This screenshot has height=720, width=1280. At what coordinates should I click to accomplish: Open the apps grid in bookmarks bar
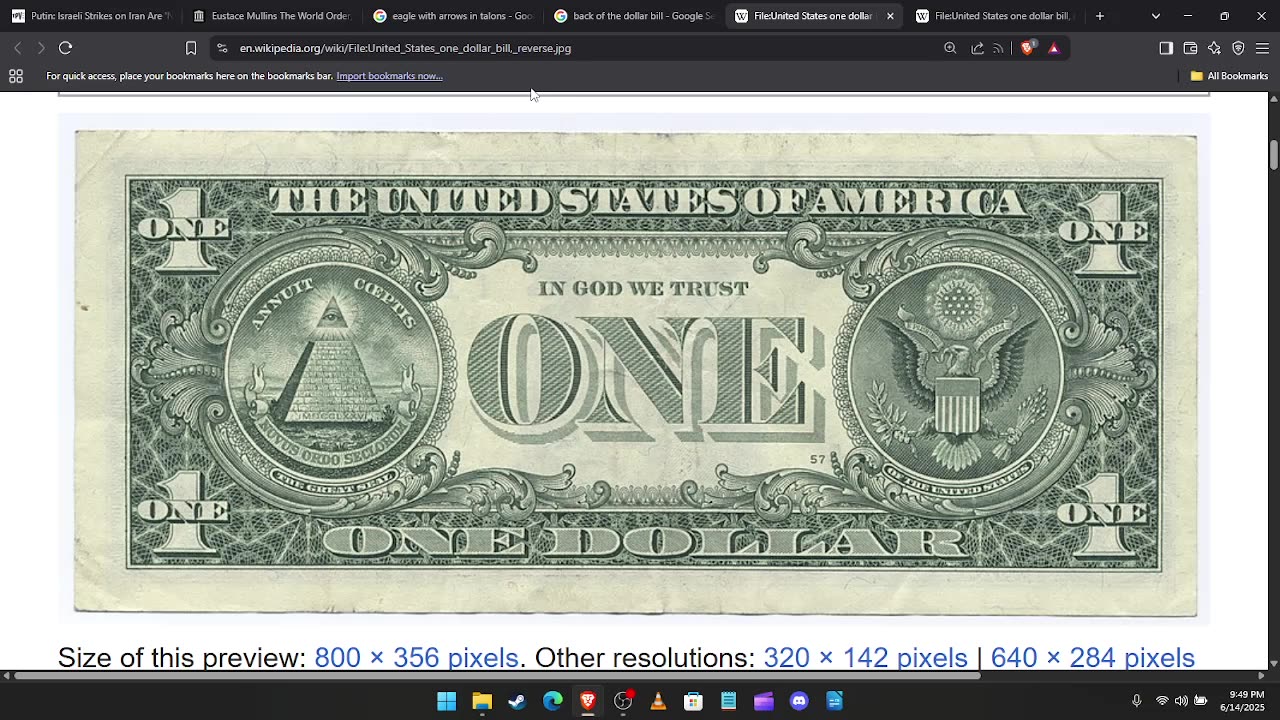pos(16,76)
